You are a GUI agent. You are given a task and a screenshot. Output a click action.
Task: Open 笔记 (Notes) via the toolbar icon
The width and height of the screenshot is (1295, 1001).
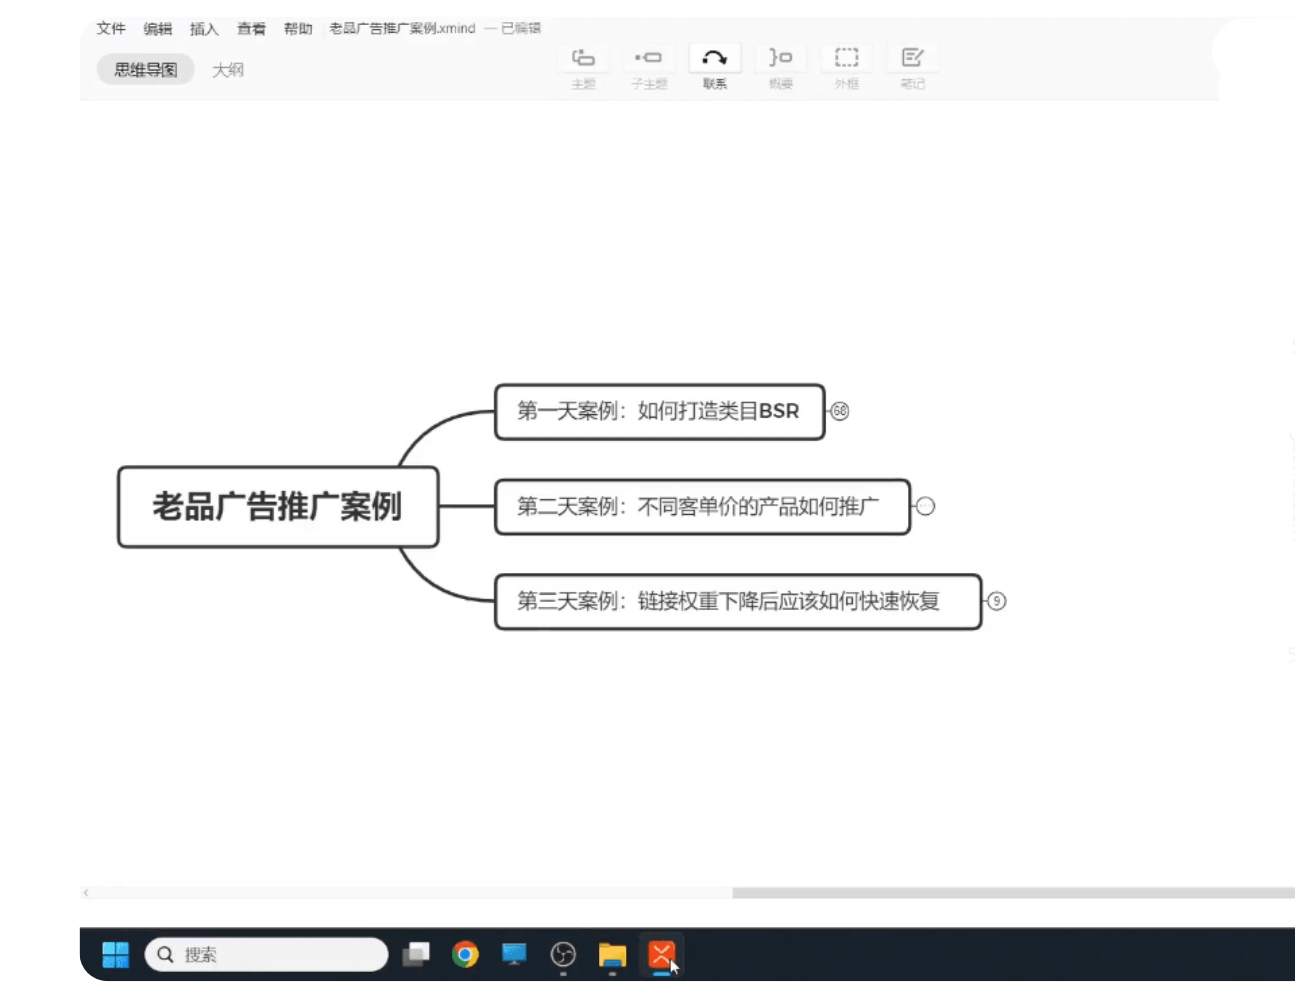912,58
